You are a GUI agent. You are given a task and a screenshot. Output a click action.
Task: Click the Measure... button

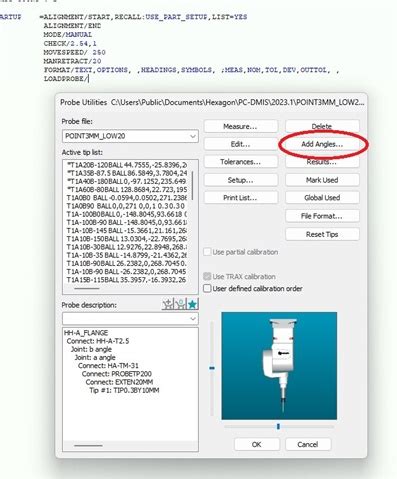pos(240,126)
